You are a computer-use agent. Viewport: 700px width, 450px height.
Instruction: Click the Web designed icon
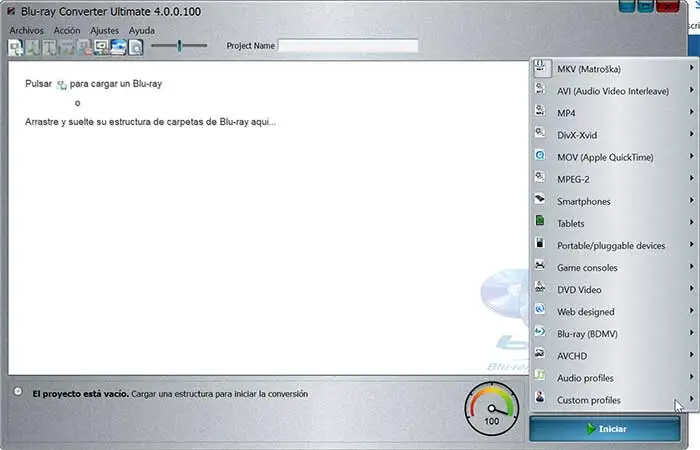(x=540, y=309)
